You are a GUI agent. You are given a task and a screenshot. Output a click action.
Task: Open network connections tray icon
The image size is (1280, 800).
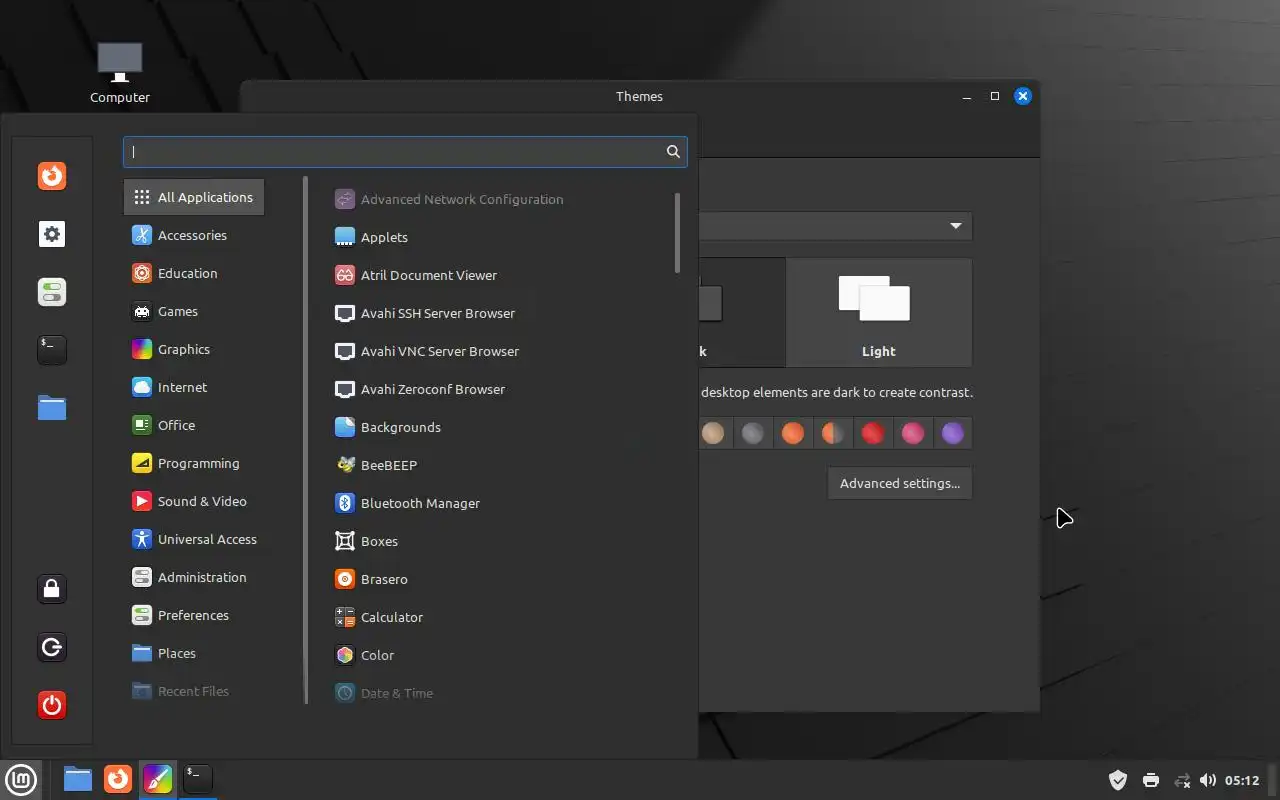click(x=1182, y=780)
